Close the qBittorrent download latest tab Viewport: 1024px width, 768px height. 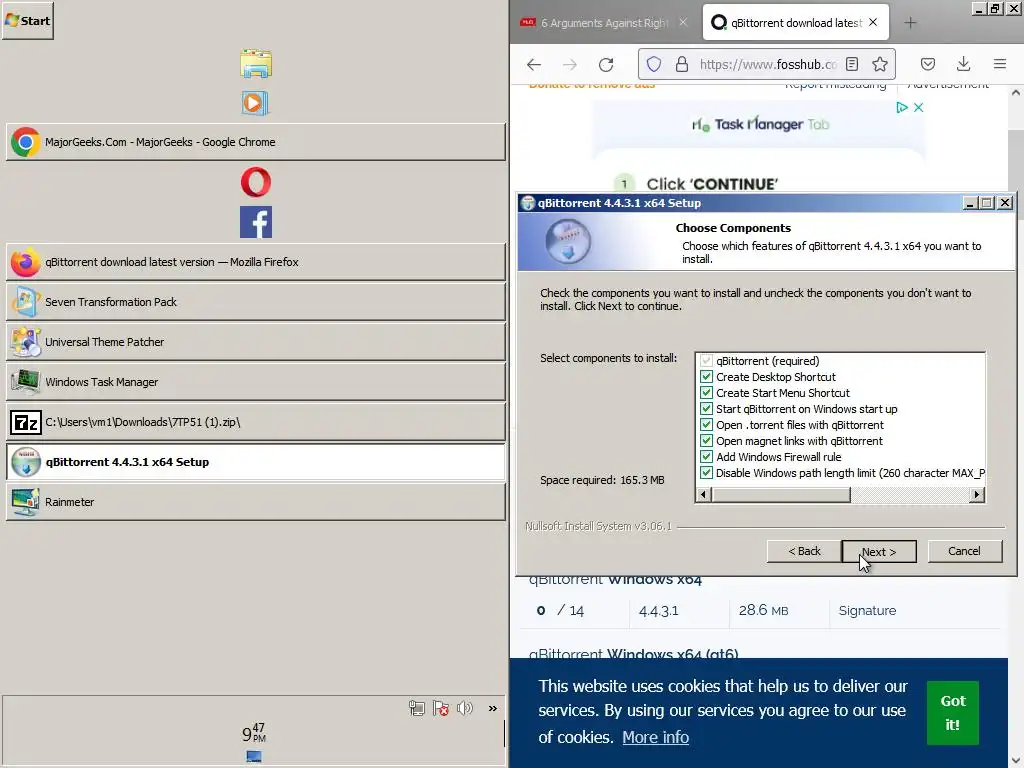click(873, 22)
